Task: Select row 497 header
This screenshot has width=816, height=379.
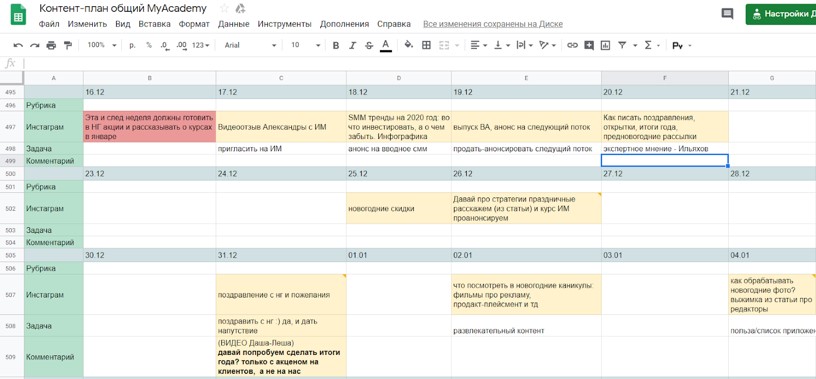Action: pos(11,127)
